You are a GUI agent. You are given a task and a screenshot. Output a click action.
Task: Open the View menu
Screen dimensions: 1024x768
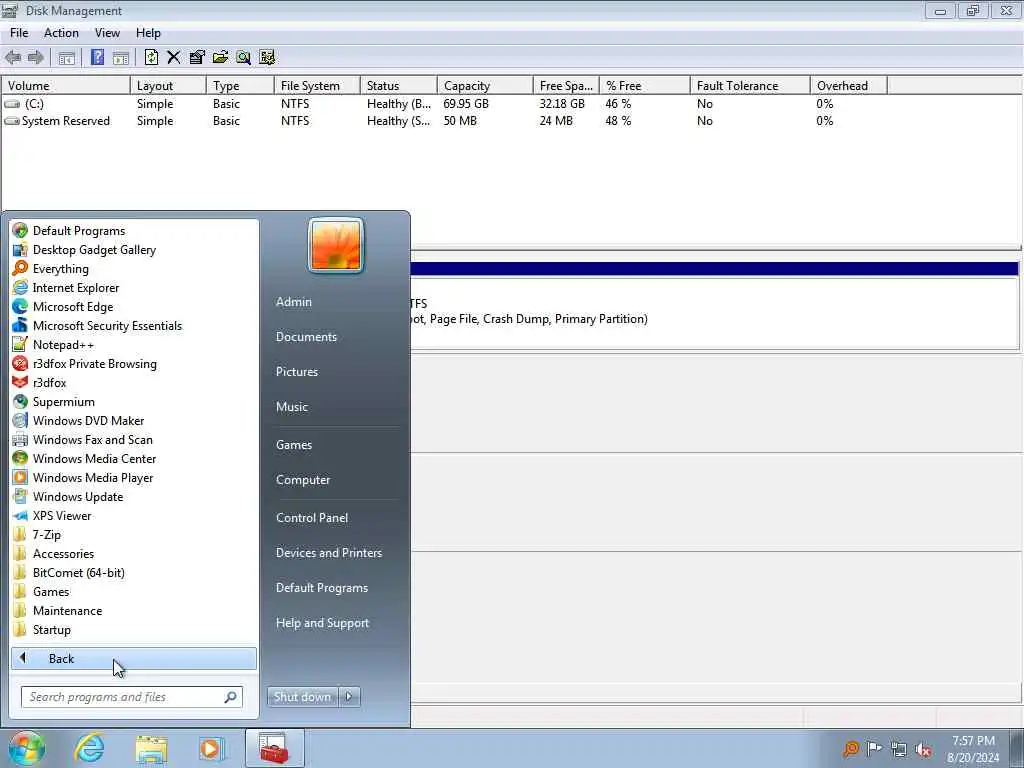pyautogui.click(x=107, y=33)
